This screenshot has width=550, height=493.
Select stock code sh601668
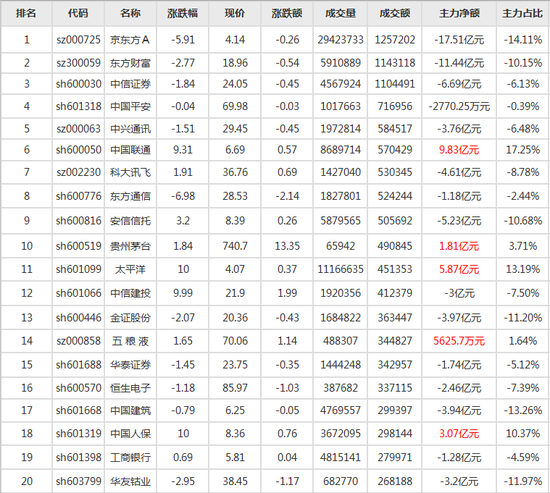point(78,410)
